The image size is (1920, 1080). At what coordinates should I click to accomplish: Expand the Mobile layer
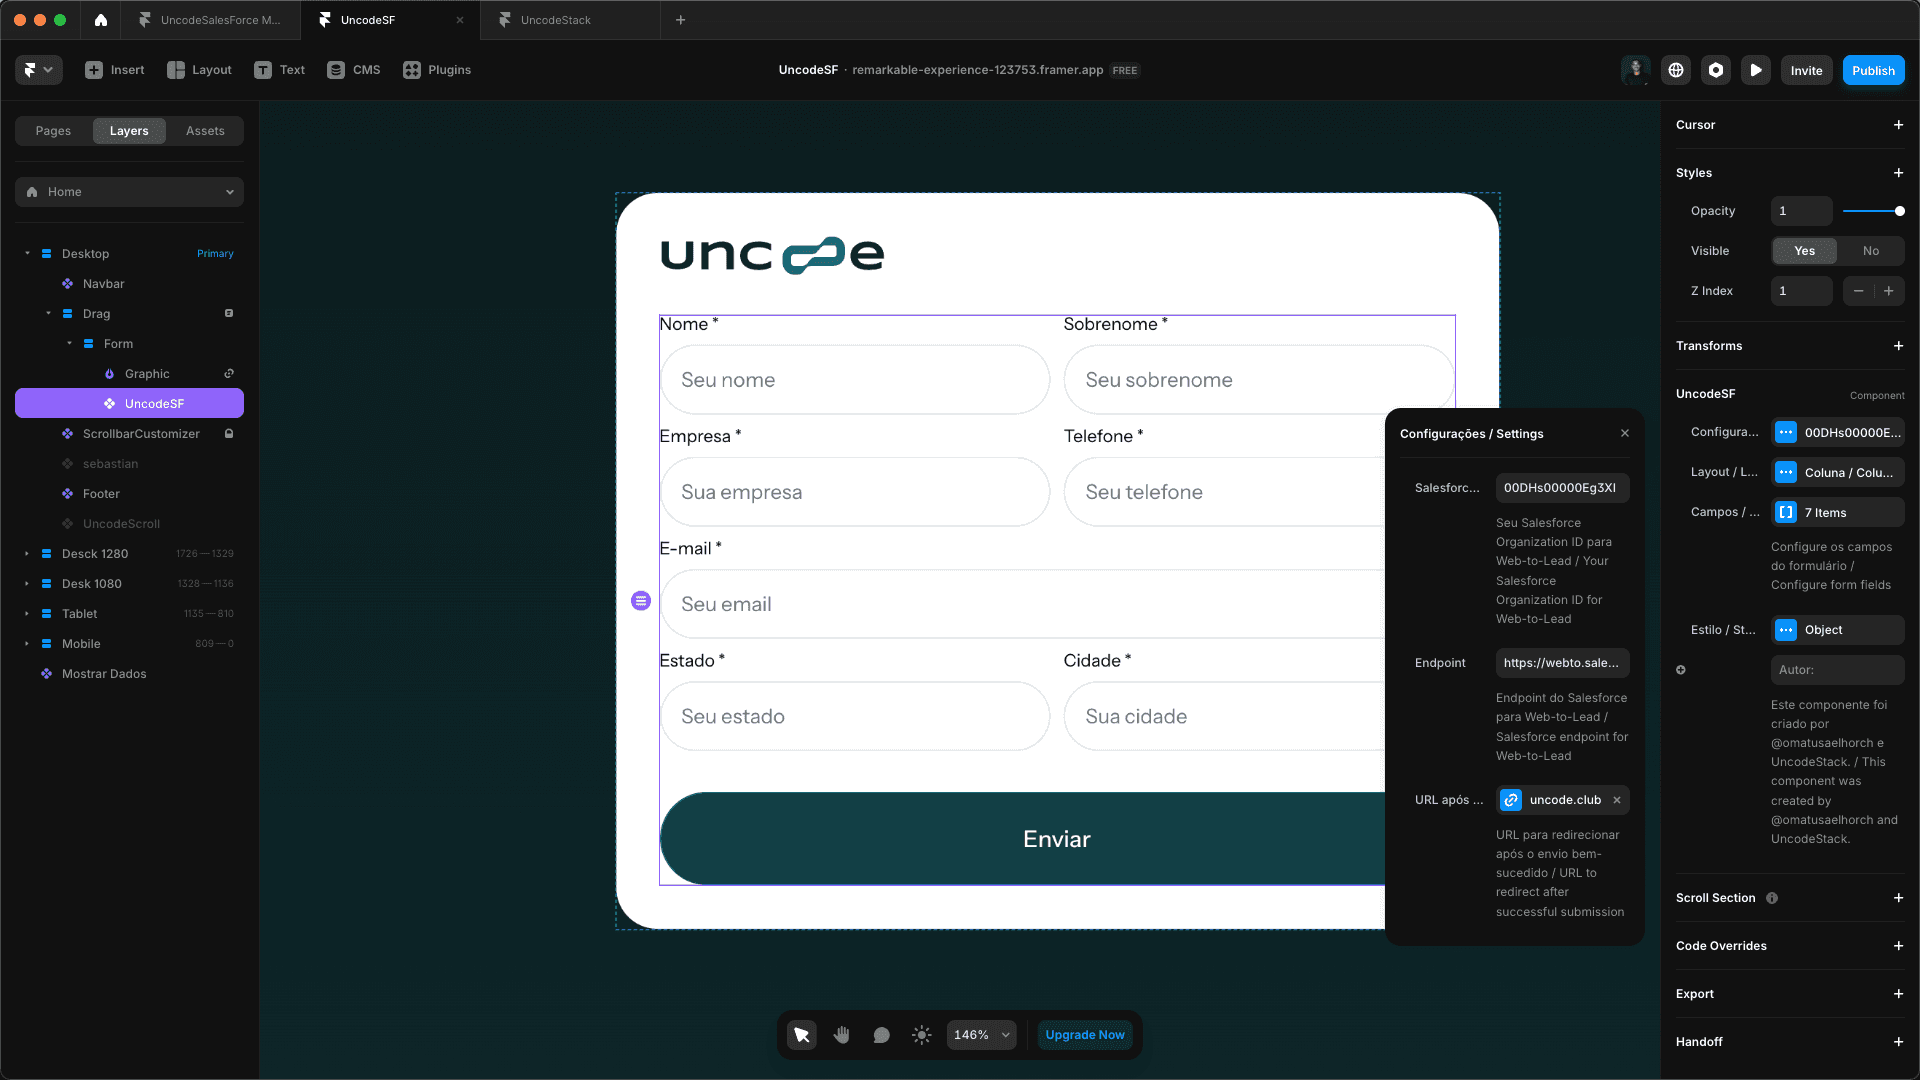27,644
